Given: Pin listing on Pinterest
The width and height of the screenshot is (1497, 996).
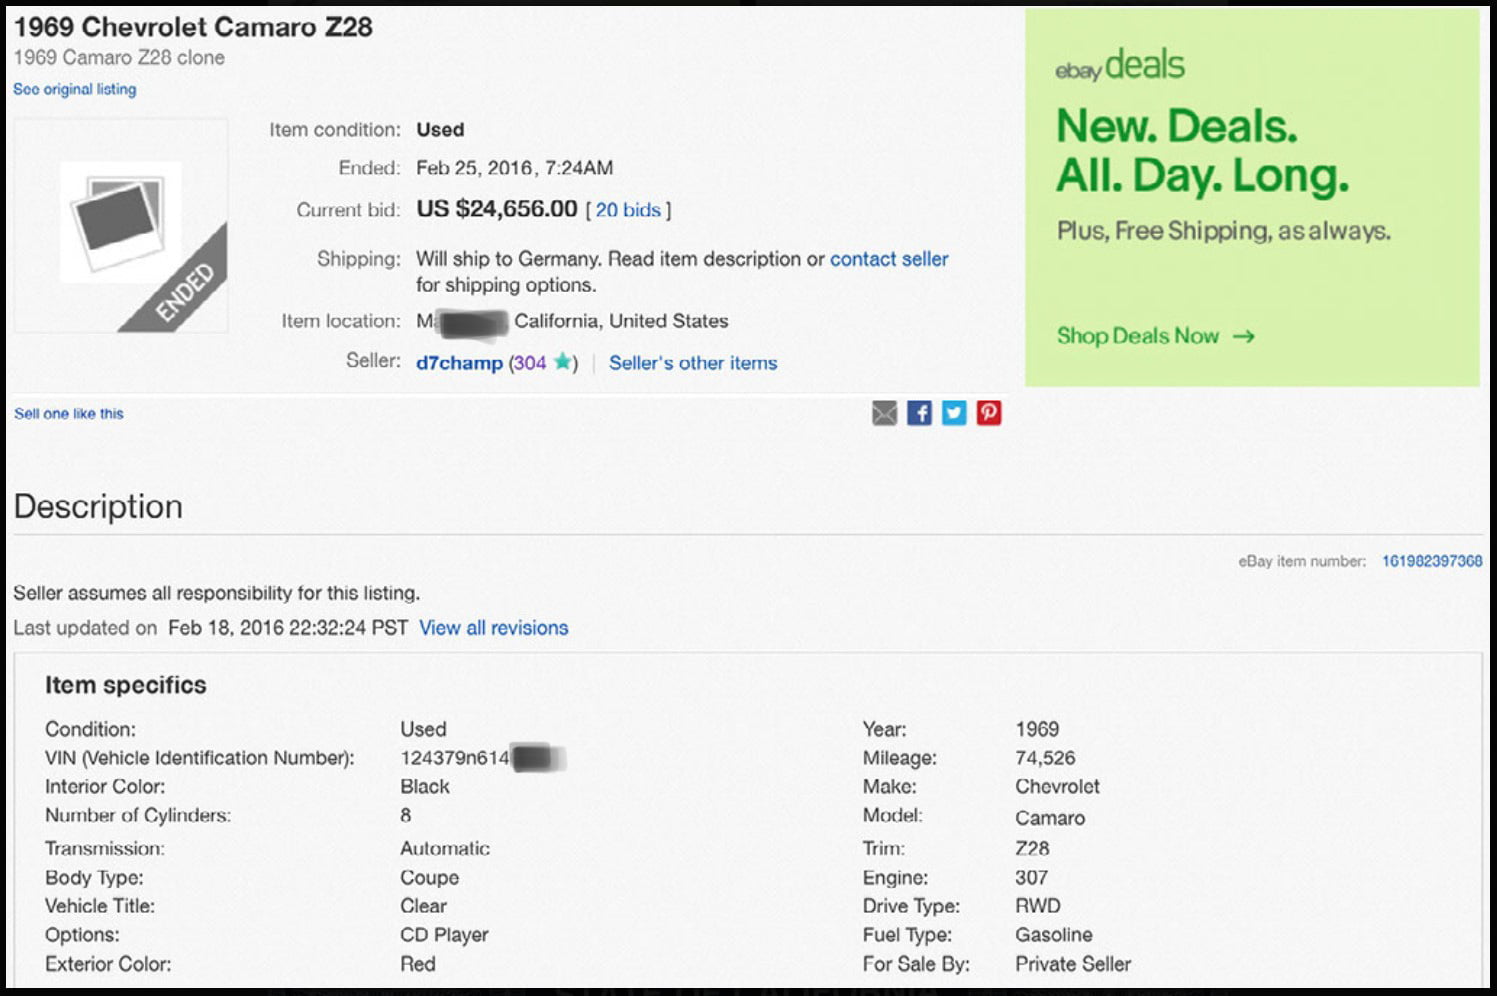Looking at the screenshot, I should coord(989,413).
